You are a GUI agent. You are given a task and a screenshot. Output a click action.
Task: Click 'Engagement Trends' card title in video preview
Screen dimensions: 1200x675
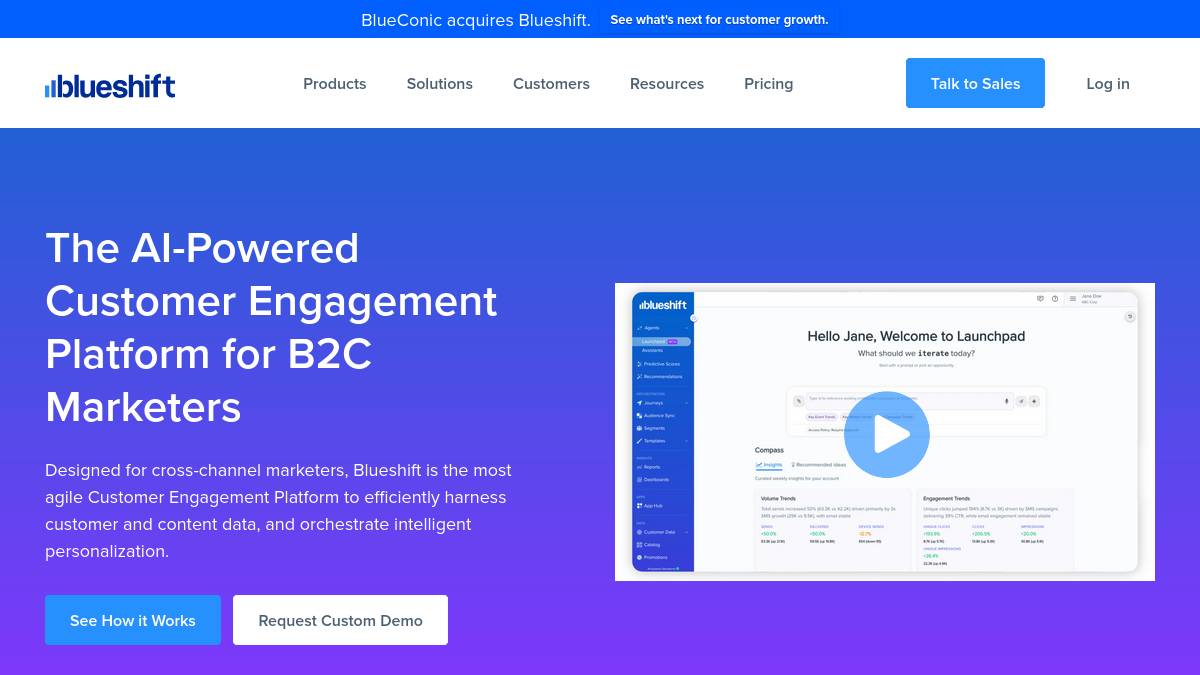[x=946, y=498]
